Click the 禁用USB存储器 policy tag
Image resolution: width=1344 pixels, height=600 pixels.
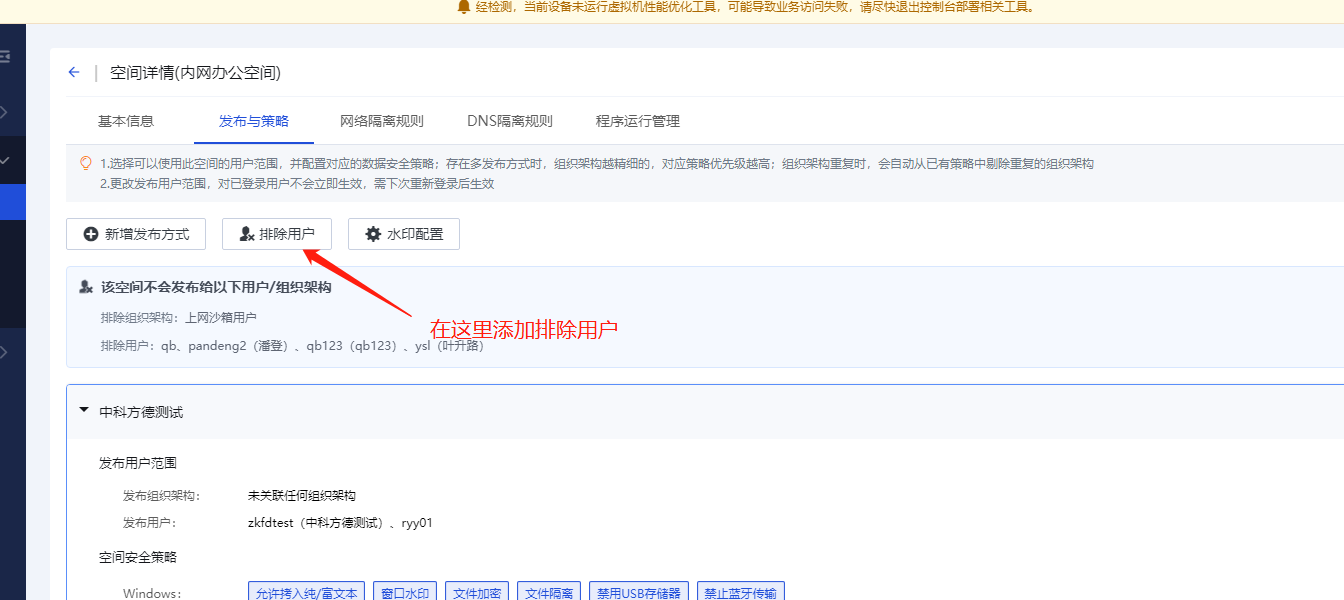click(638, 592)
